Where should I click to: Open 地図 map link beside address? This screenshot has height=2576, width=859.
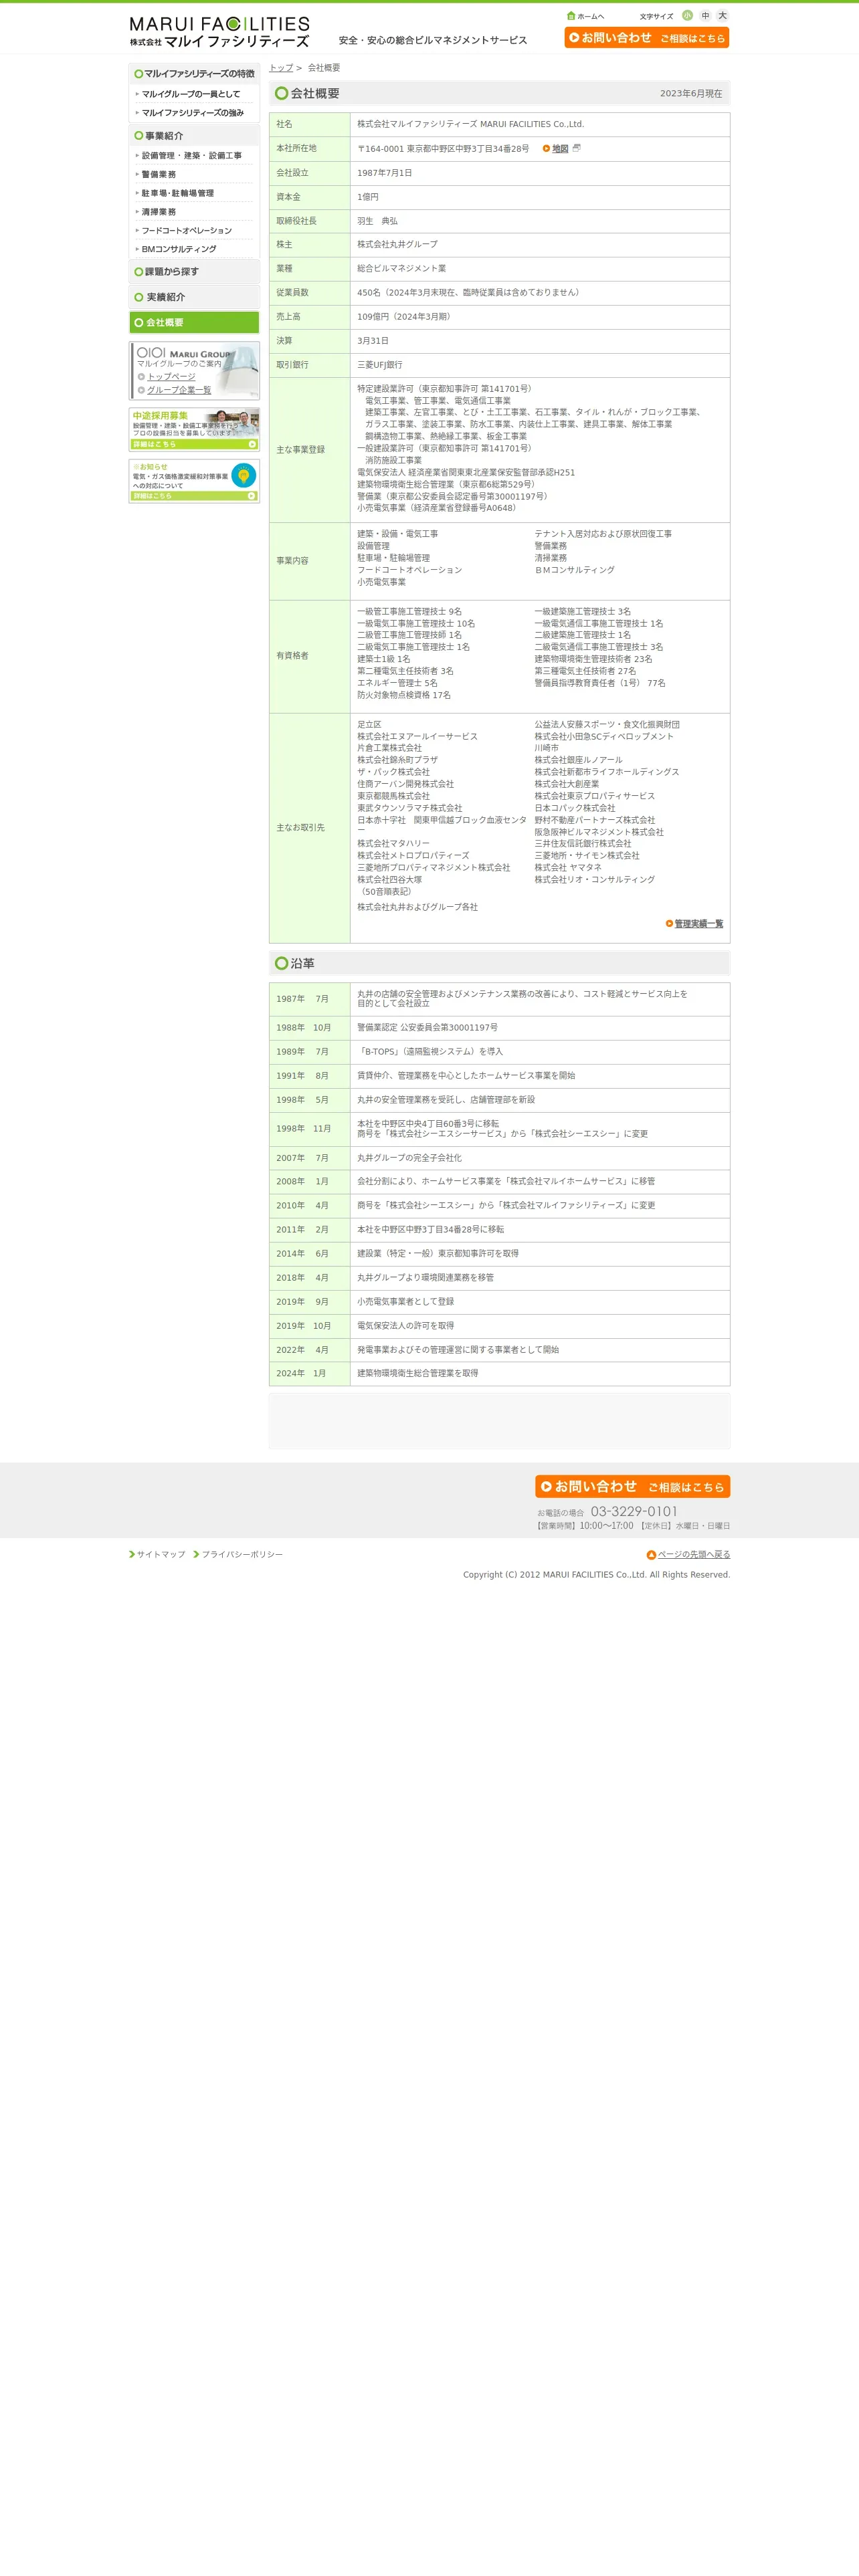click(560, 149)
